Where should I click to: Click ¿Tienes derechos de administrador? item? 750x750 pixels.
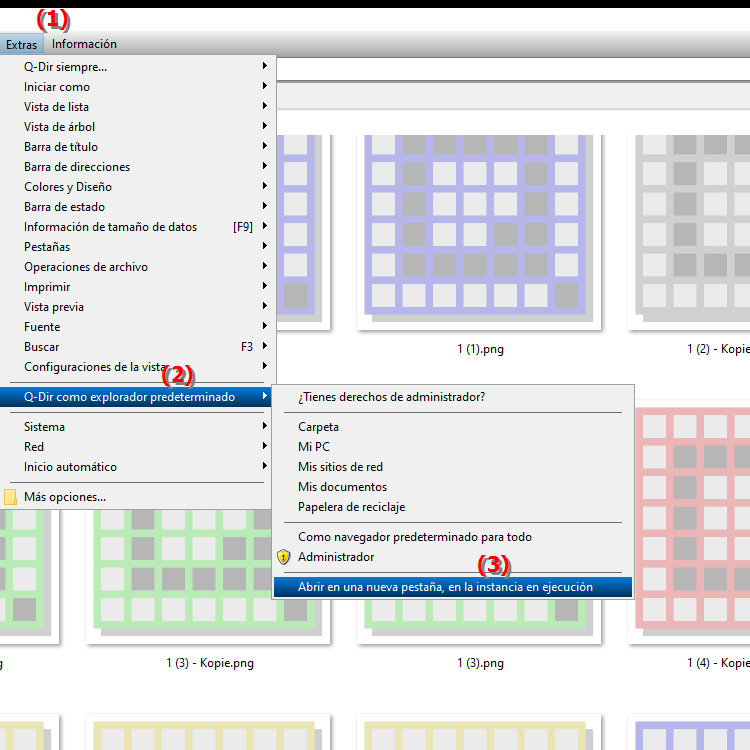point(391,397)
